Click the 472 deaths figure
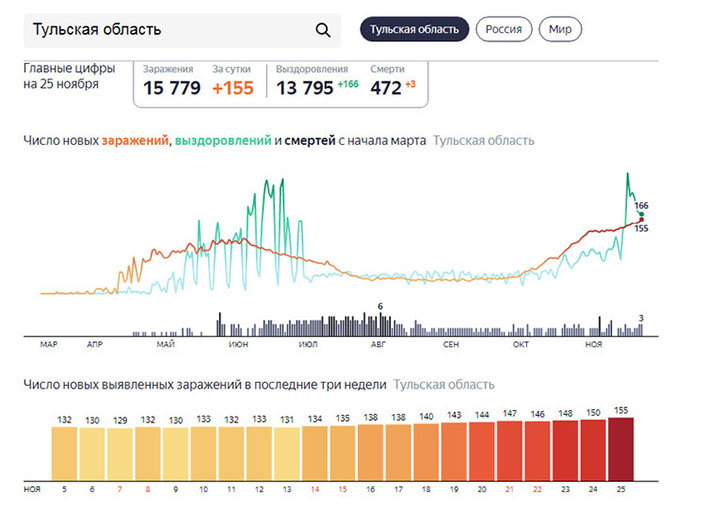Viewport: 720px width, 507px height. click(x=385, y=88)
